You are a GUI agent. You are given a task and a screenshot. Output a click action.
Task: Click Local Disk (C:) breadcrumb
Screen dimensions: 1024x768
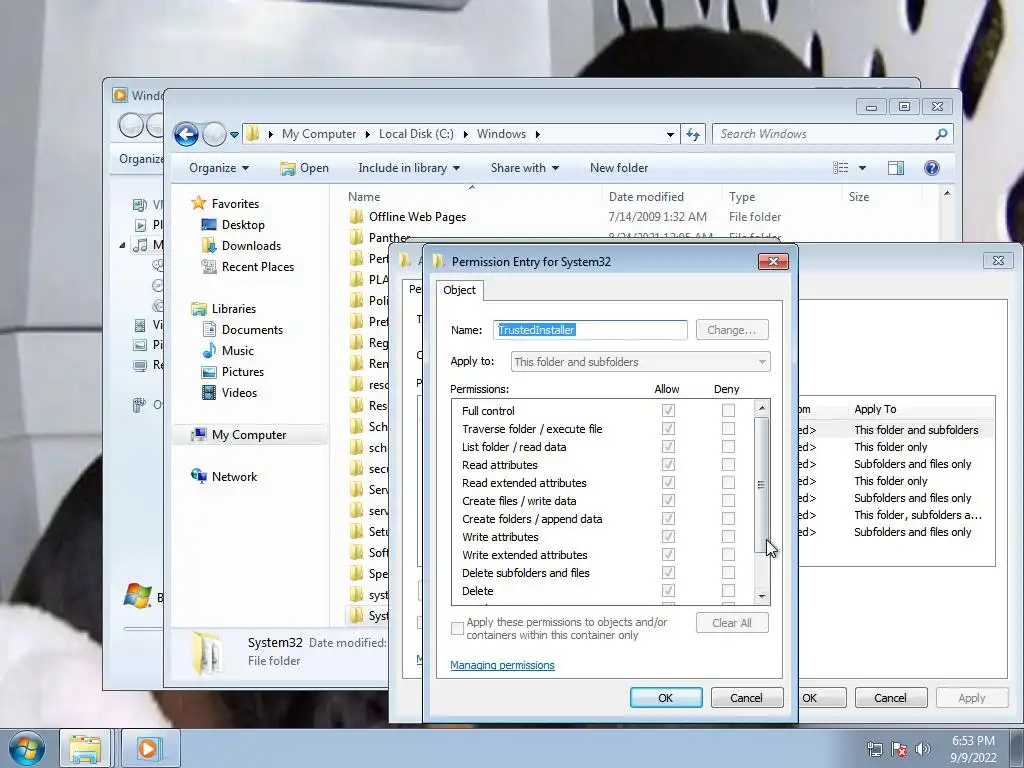pyautogui.click(x=416, y=134)
